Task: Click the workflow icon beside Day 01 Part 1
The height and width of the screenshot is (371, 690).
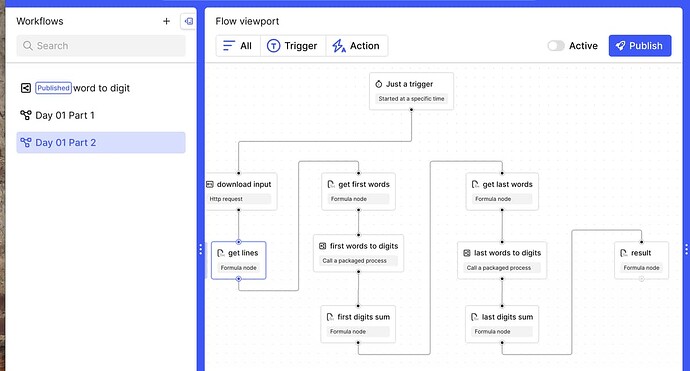Action: pyautogui.click(x=26, y=115)
